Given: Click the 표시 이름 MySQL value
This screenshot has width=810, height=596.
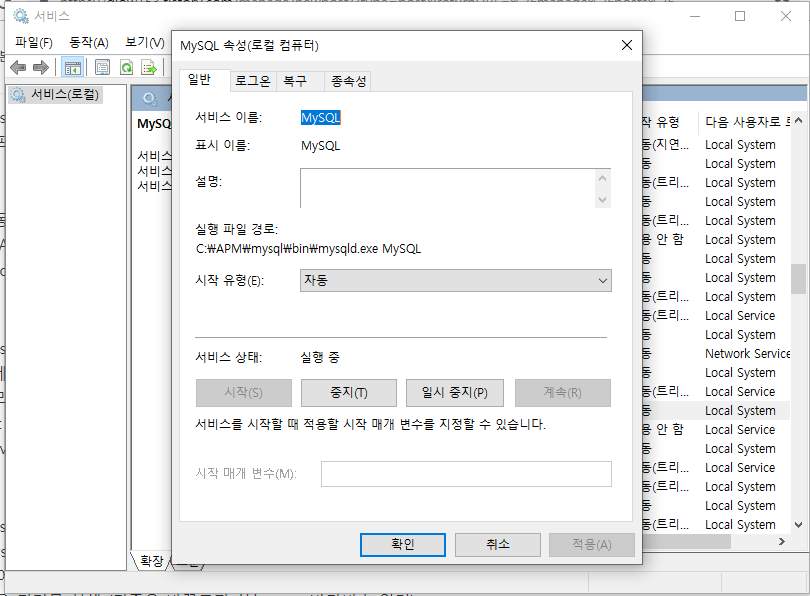Looking at the screenshot, I should tap(320, 146).
